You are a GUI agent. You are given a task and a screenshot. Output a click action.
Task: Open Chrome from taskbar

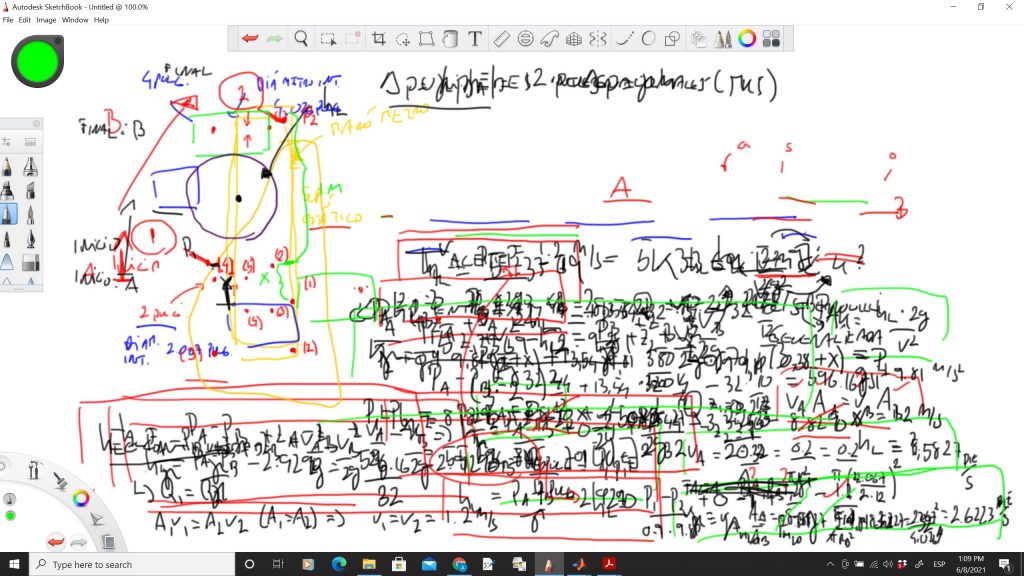(459, 564)
